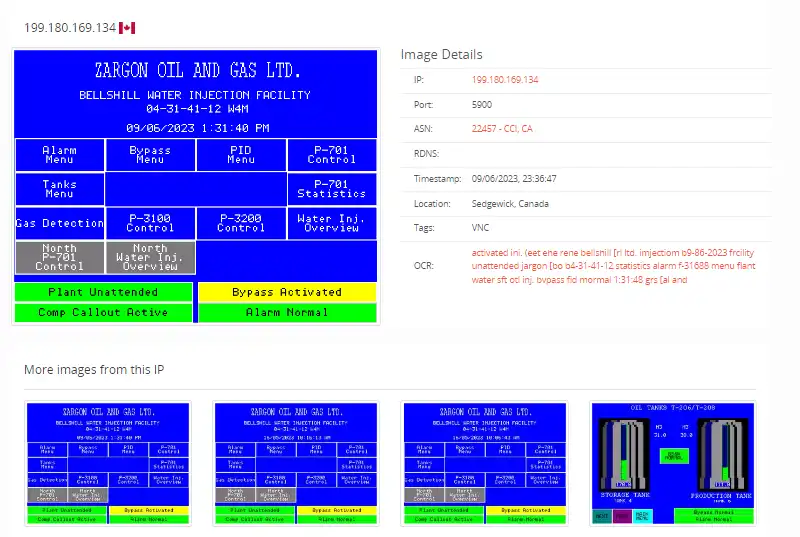The width and height of the screenshot is (800, 537).
Task: Open the second Zargon thumbnail under More images
Action: pyautogui.click(x=296, y=464)
